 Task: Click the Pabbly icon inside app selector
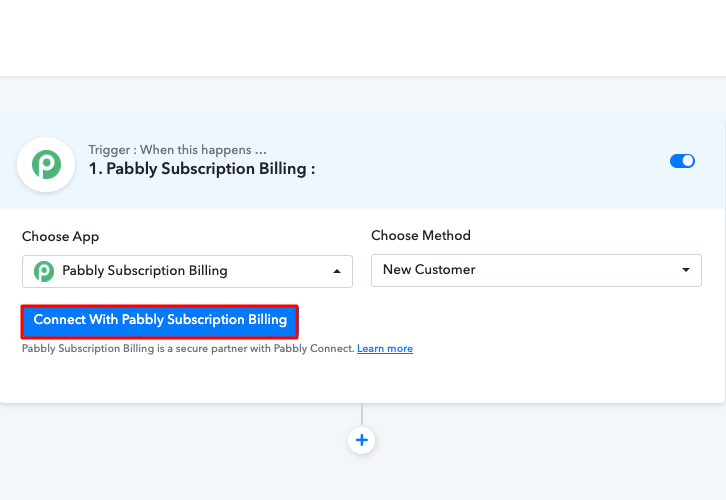pyautogui.click(x=44, y=271)
